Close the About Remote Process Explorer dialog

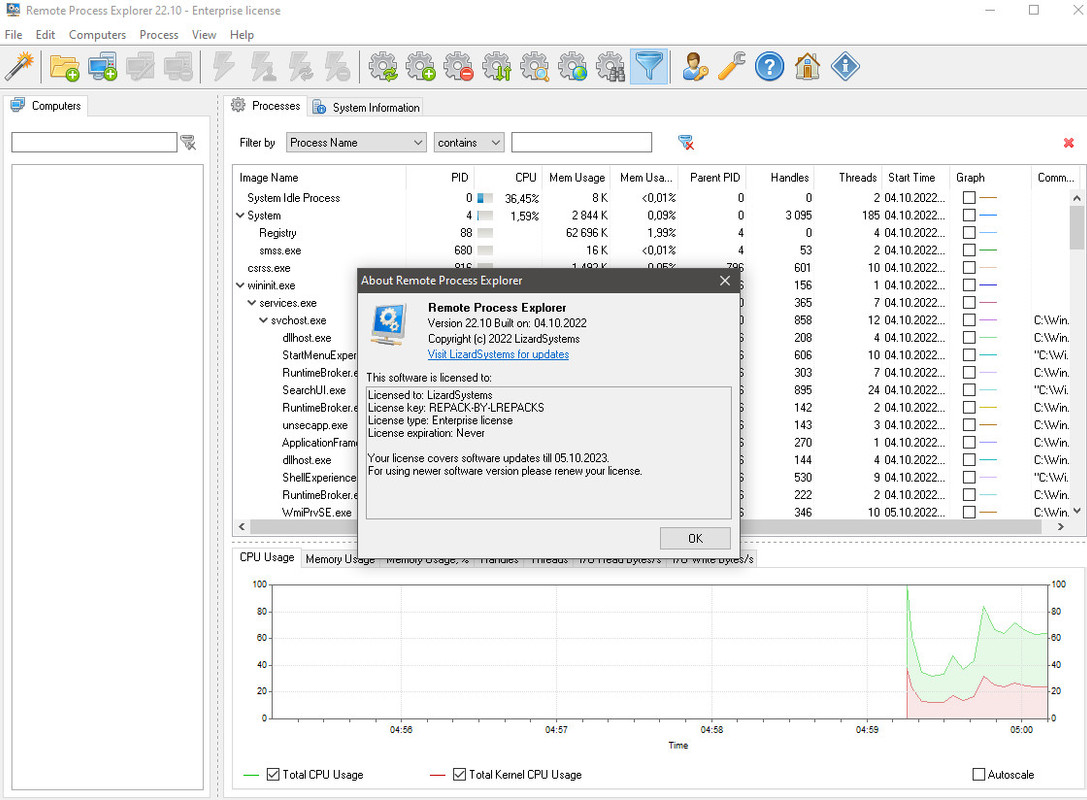724,280
